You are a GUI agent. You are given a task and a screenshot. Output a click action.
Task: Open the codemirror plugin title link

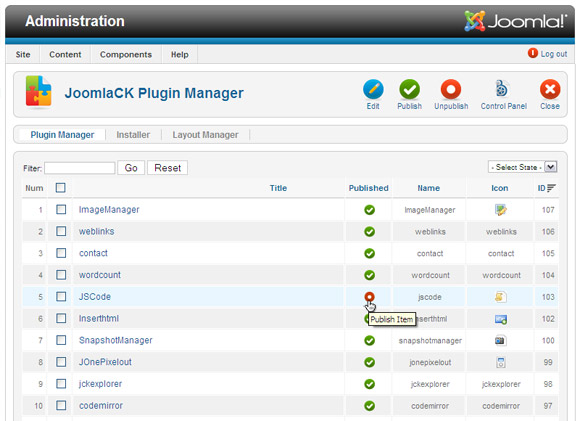101,406
